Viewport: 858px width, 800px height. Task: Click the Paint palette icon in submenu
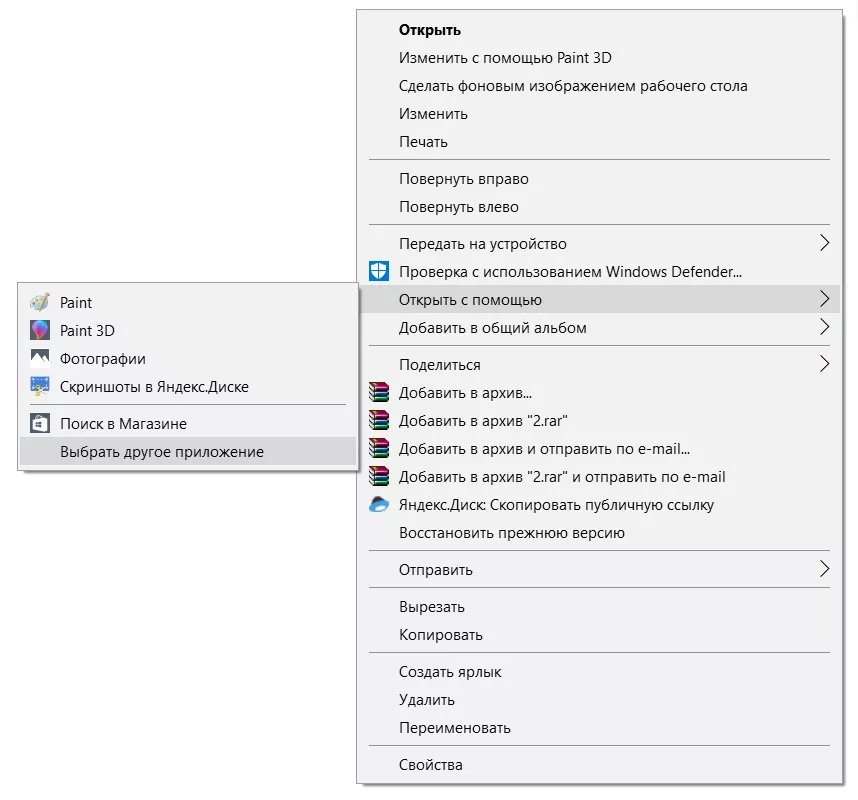point(40,302)
